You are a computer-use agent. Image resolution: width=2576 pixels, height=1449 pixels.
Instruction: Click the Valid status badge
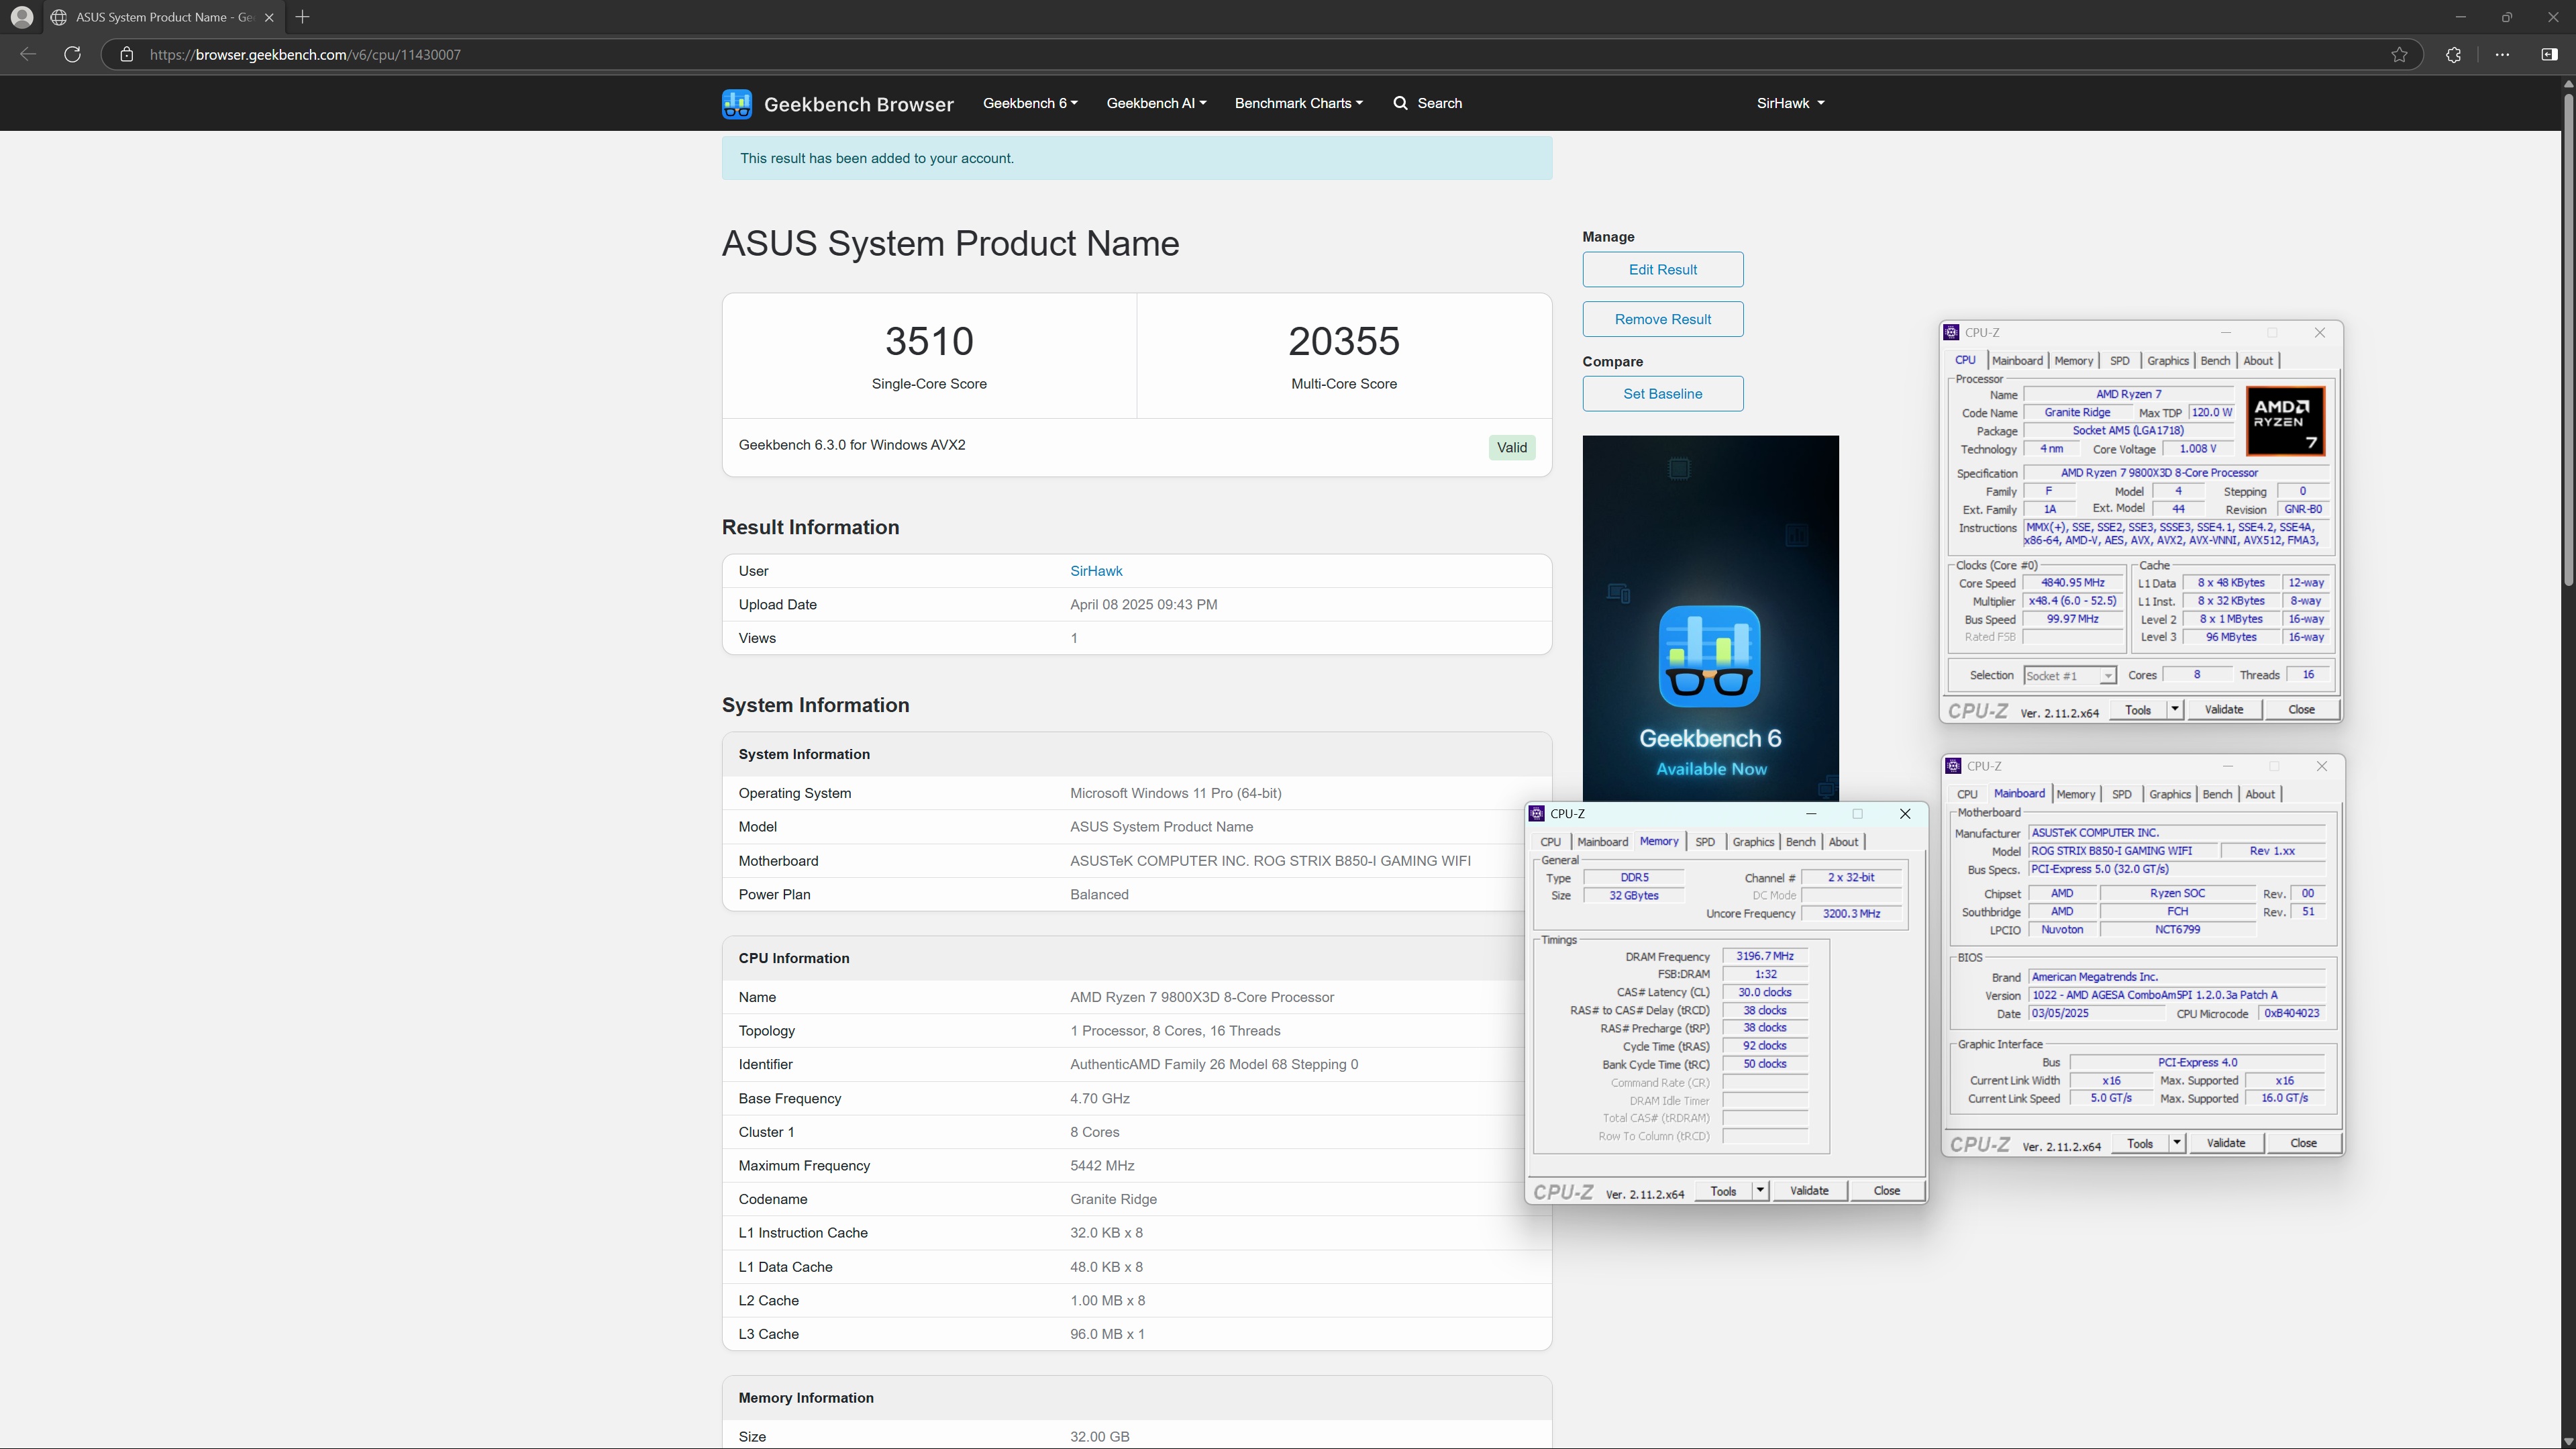[x=1511, y=447]
